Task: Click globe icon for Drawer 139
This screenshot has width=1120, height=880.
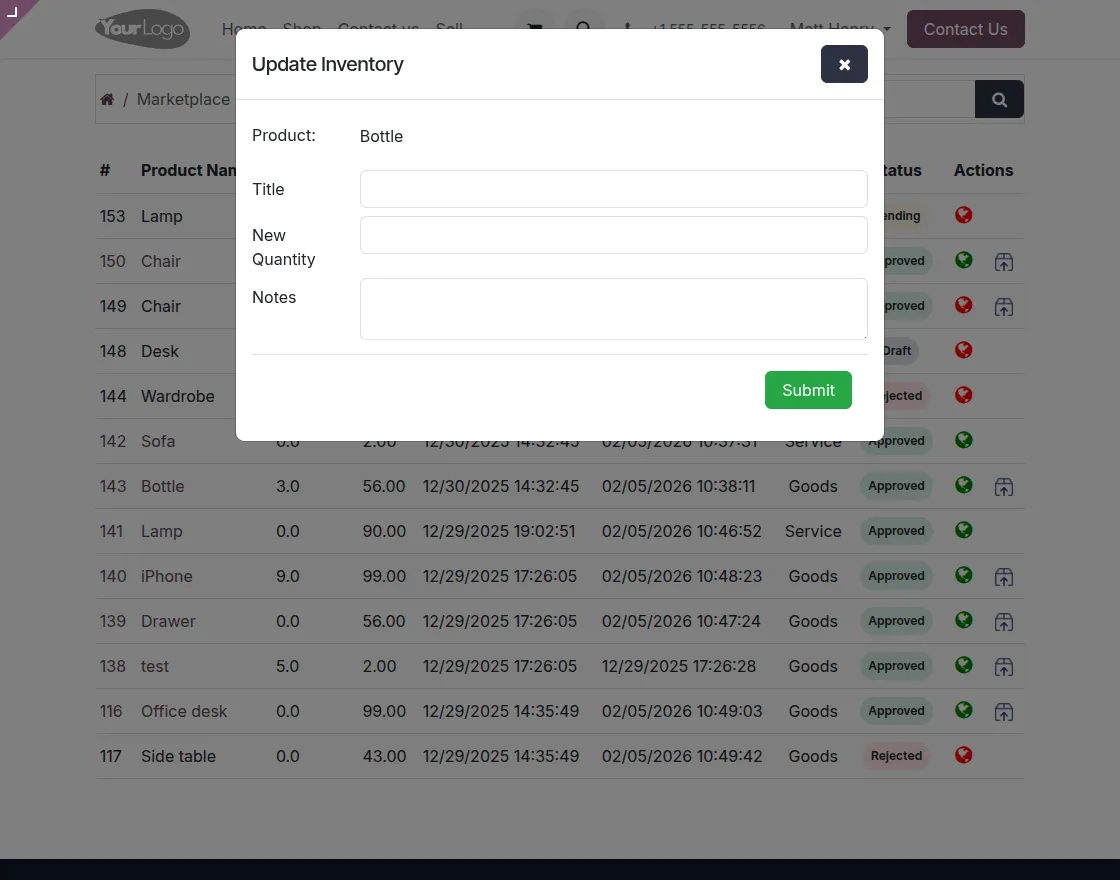Action: click(964, 620)
